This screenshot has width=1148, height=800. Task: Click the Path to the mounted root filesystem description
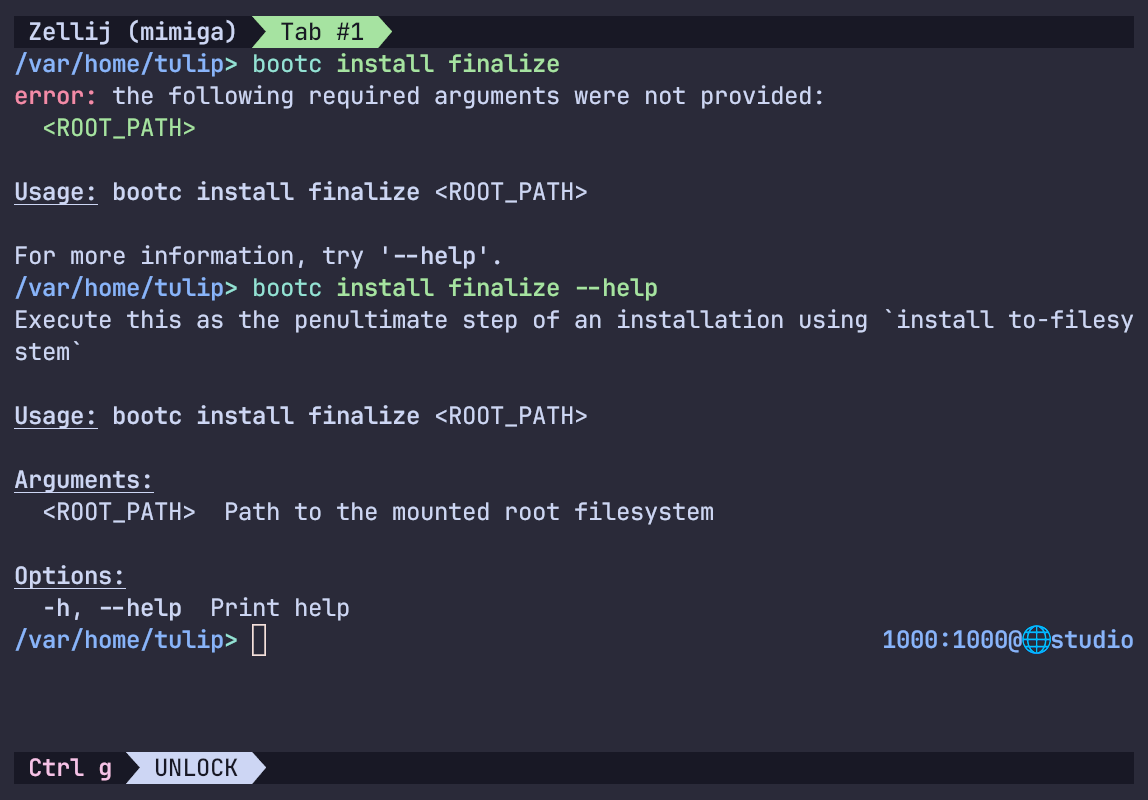click(468, 512)
